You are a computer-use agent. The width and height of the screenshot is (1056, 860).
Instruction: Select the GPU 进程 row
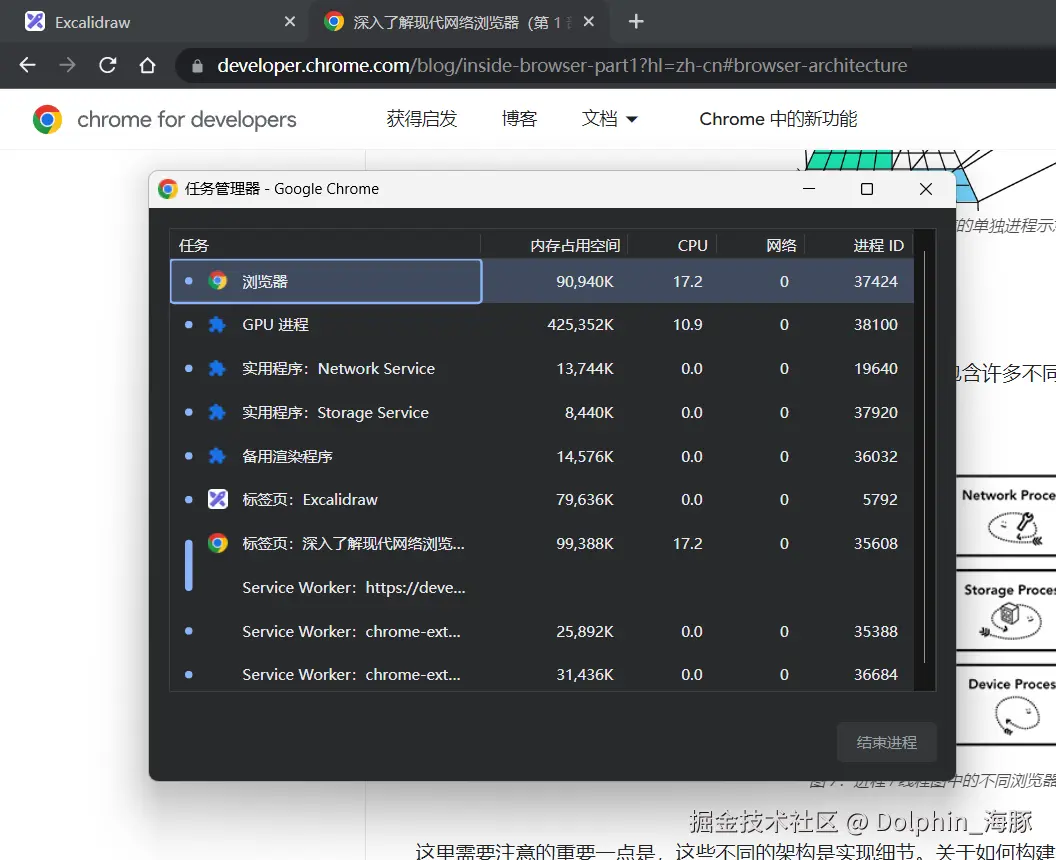click(x=542, y=325)
